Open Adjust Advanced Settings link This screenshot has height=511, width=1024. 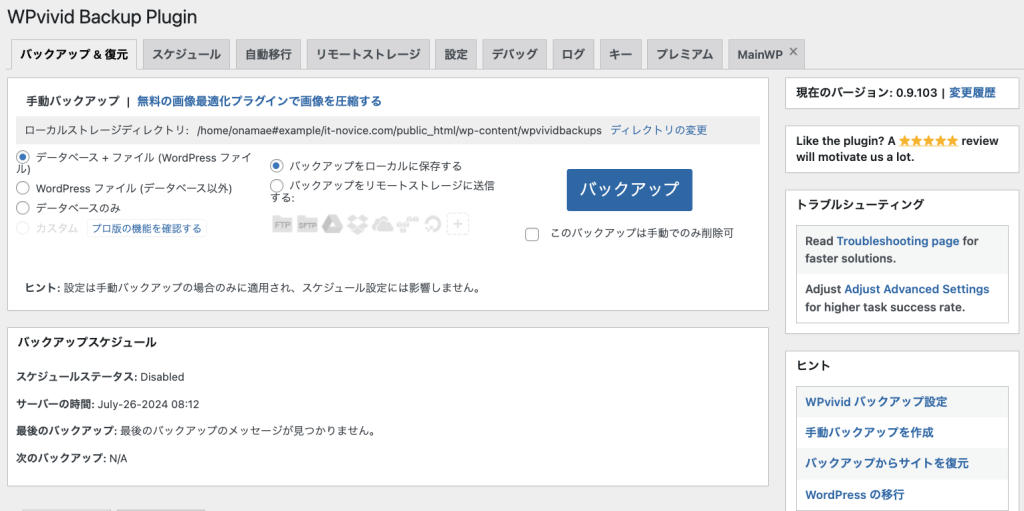(917, 289)
